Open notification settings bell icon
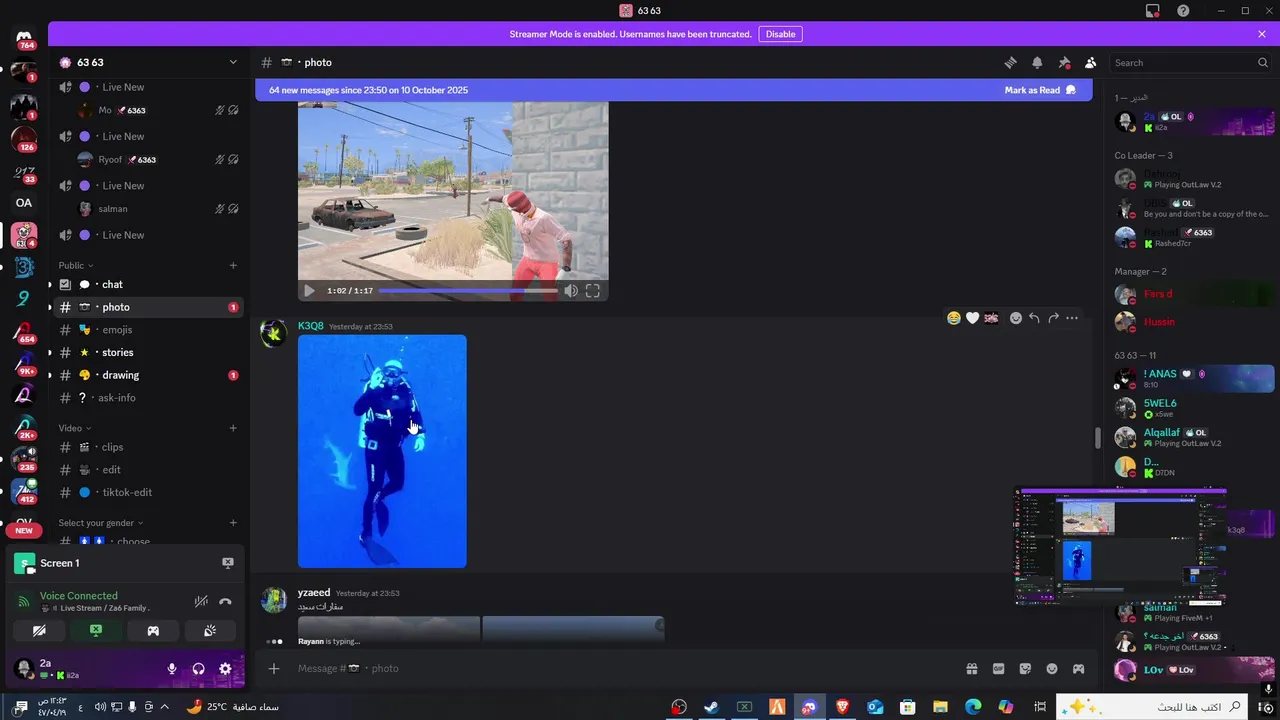The height and width of the screenshot is (720, 1280). click(1037, 62)
